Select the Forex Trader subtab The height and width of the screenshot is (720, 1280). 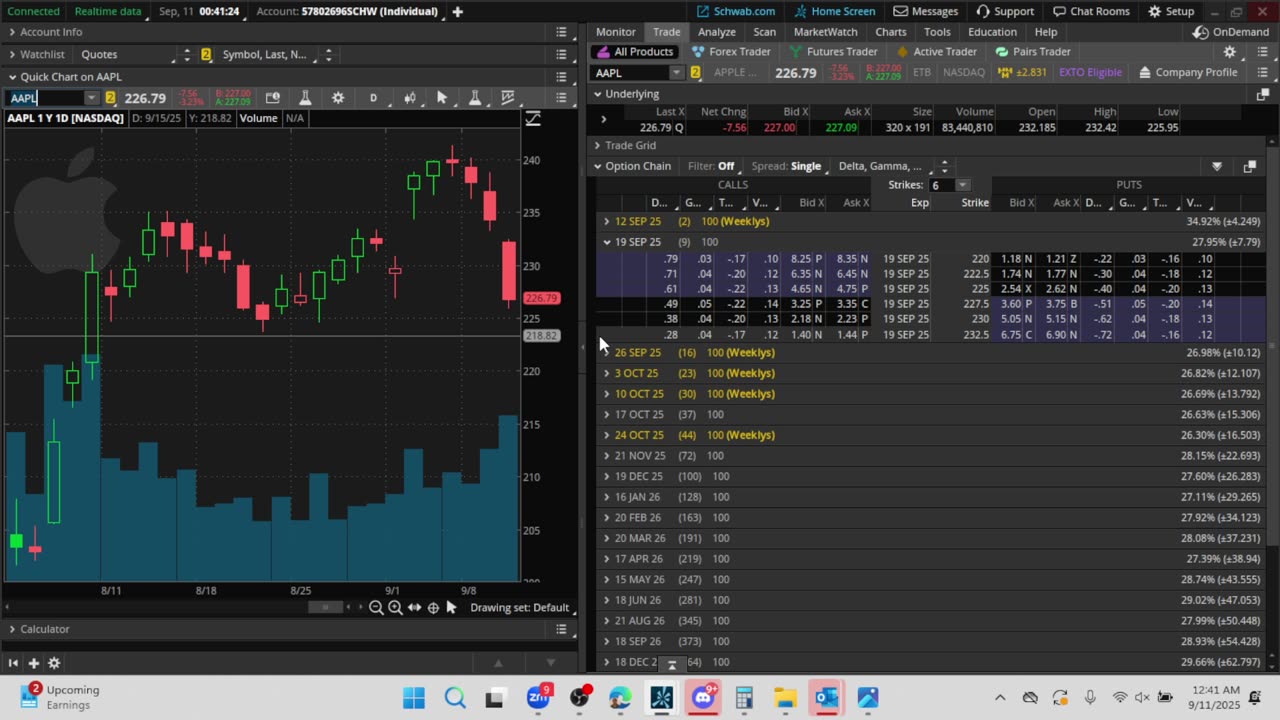[732, 52]
